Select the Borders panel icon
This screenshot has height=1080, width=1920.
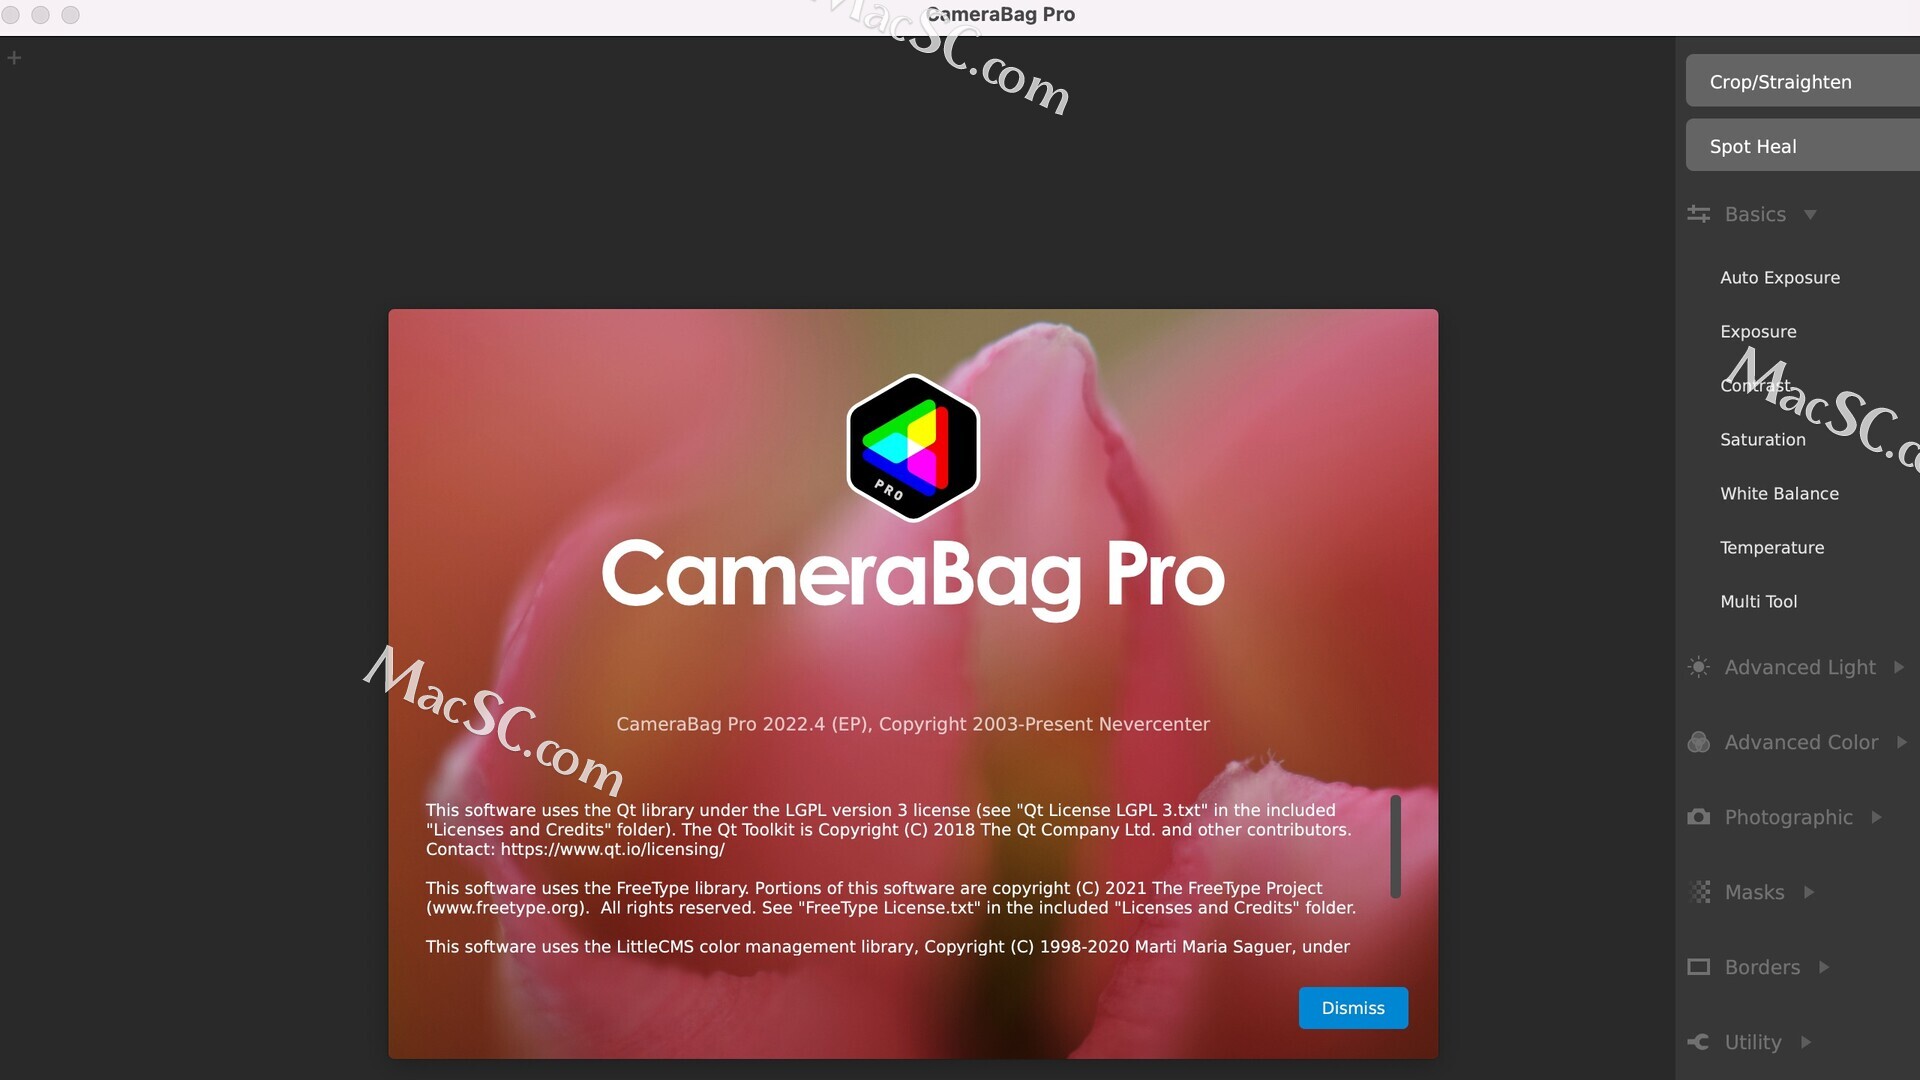pyautogui.click(x=1701, y=967)
